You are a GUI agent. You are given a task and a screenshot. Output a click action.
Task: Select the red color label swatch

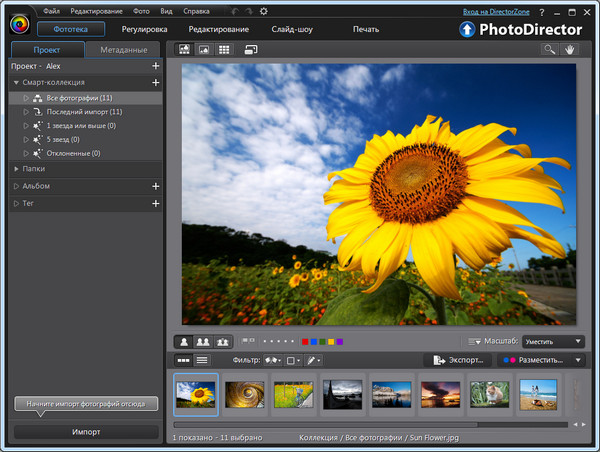[305, 342]
